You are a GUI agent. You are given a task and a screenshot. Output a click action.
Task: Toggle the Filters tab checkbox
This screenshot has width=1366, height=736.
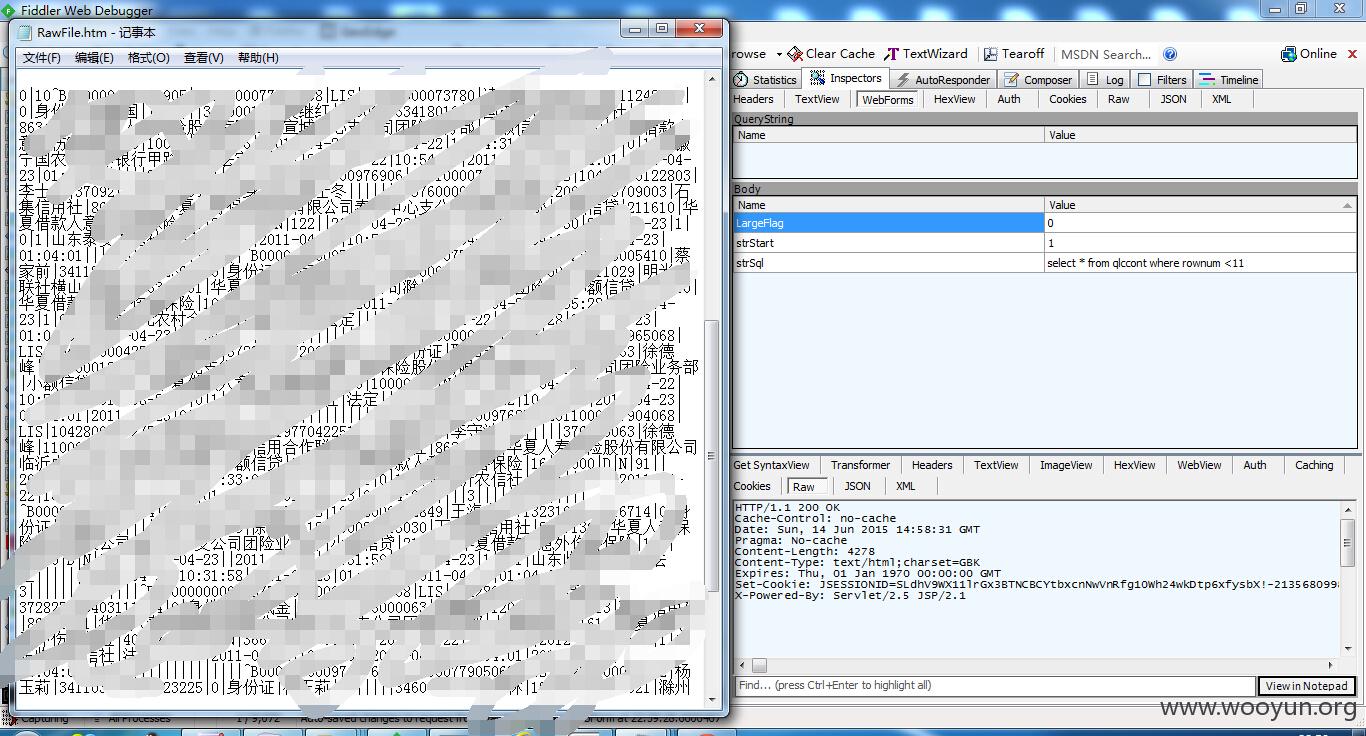point(1144,80)
